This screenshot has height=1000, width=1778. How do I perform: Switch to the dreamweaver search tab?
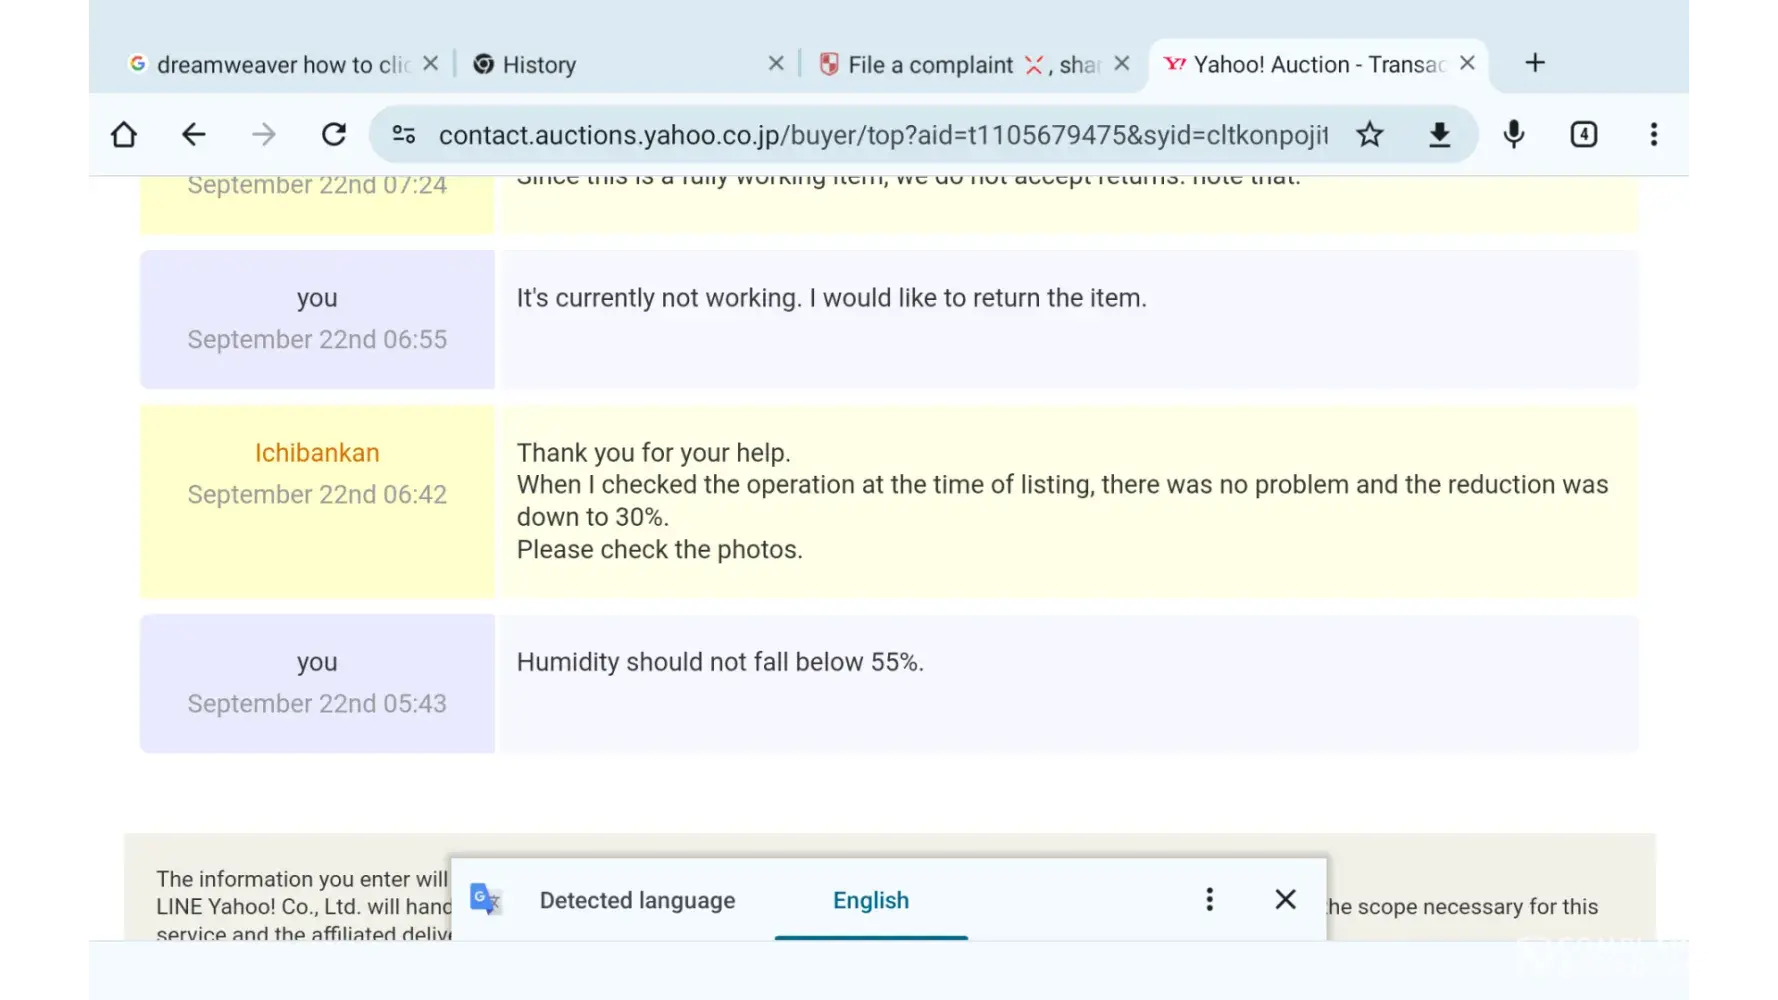click(x=270, y=65)
